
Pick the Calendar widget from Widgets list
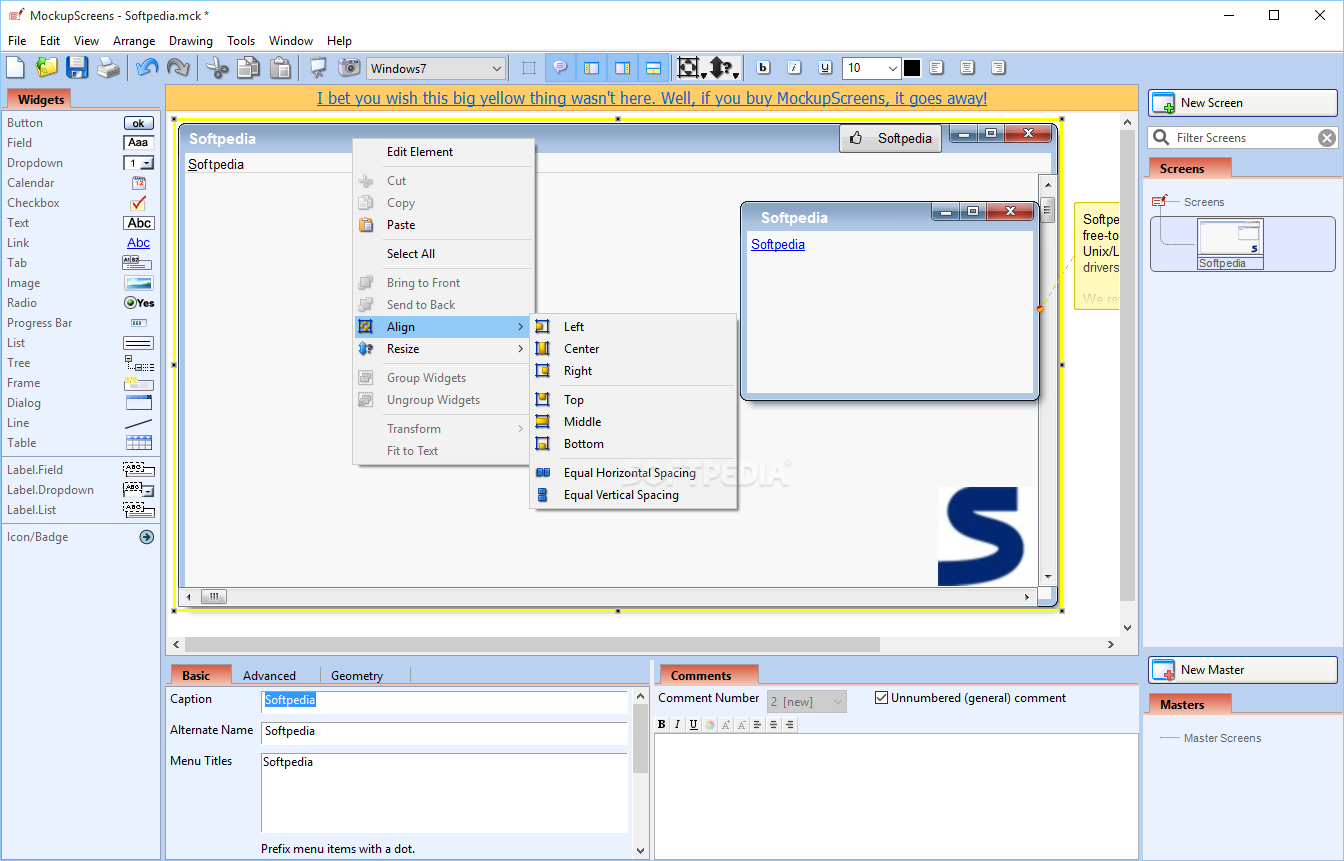[80, 183]
